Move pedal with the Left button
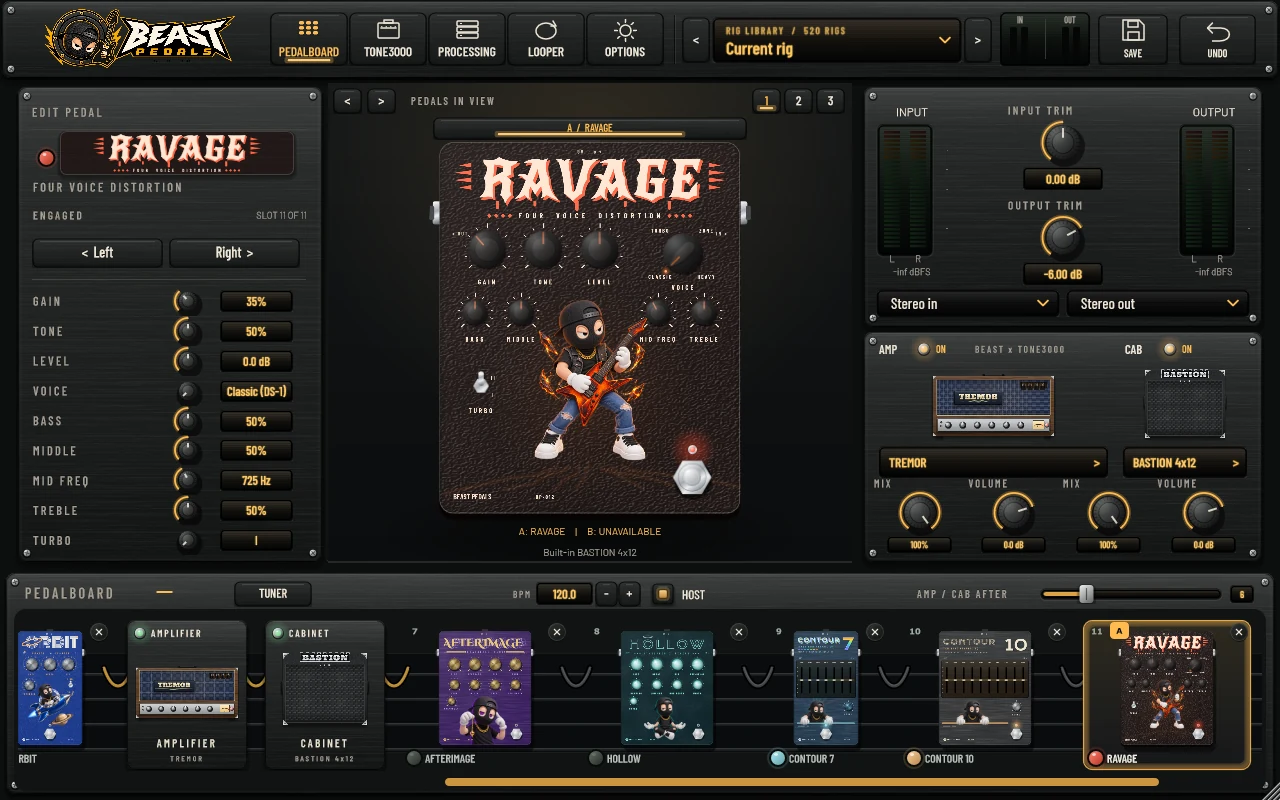This screenshot has width=1280, height=800. pos(97,253)
